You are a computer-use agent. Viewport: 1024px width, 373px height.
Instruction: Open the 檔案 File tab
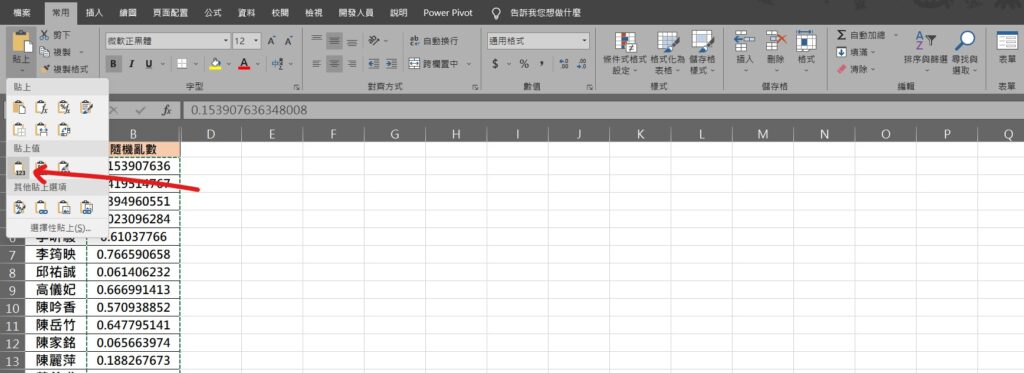click(22, 12)
